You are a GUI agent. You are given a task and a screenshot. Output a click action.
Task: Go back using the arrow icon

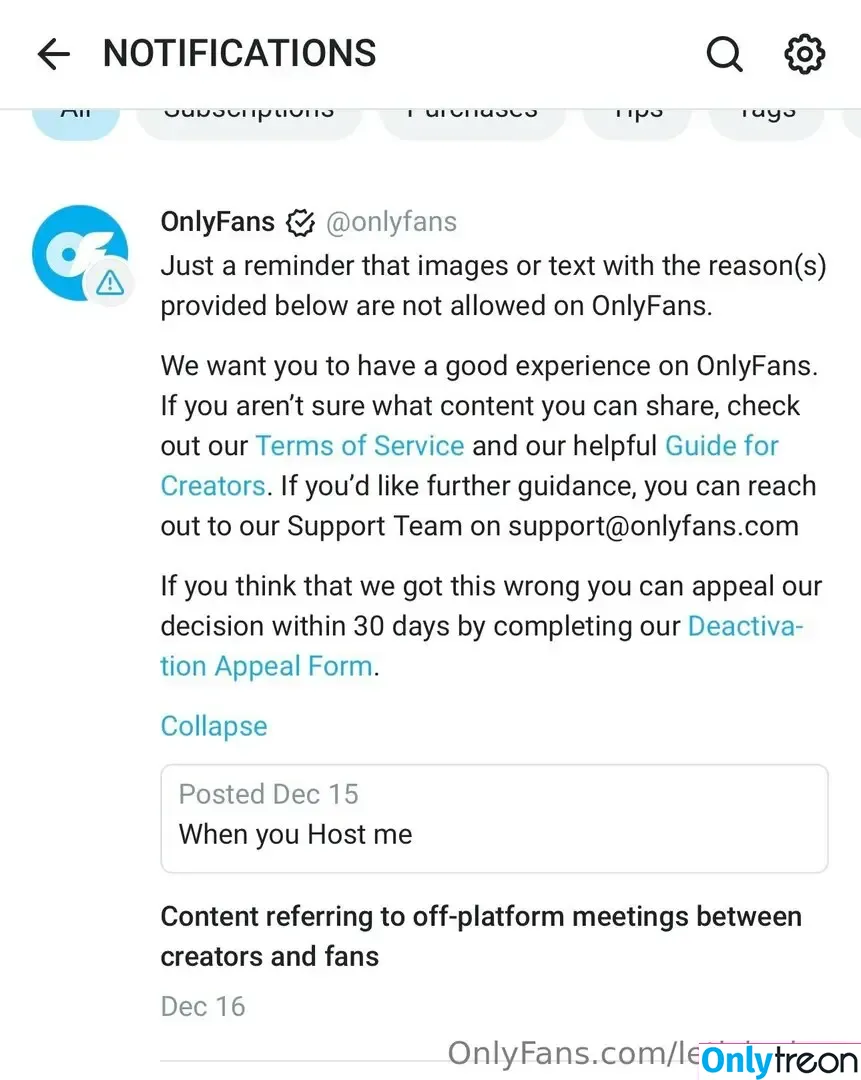pyautogui.click(x=54, y=54)
